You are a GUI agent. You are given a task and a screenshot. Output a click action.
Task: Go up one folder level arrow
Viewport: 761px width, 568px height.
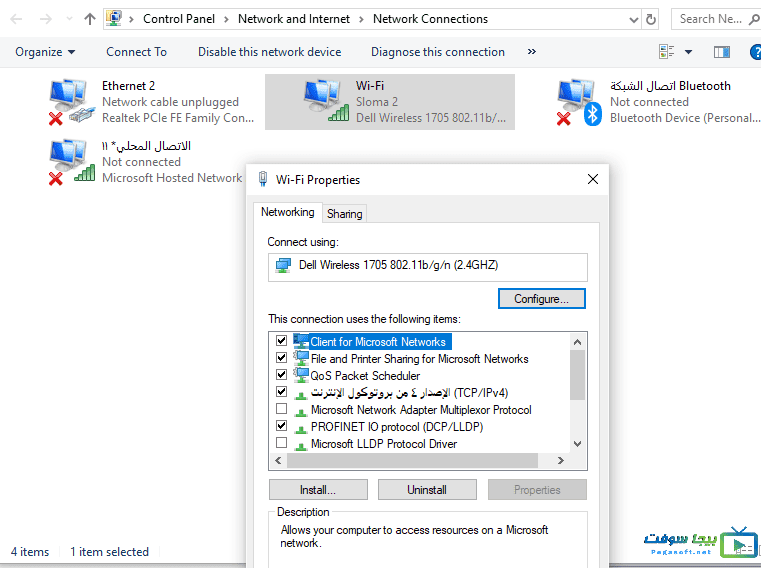click(x=90, y=19)
